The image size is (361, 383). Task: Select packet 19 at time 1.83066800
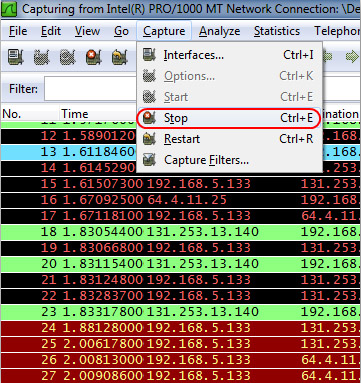coord(180,248)
